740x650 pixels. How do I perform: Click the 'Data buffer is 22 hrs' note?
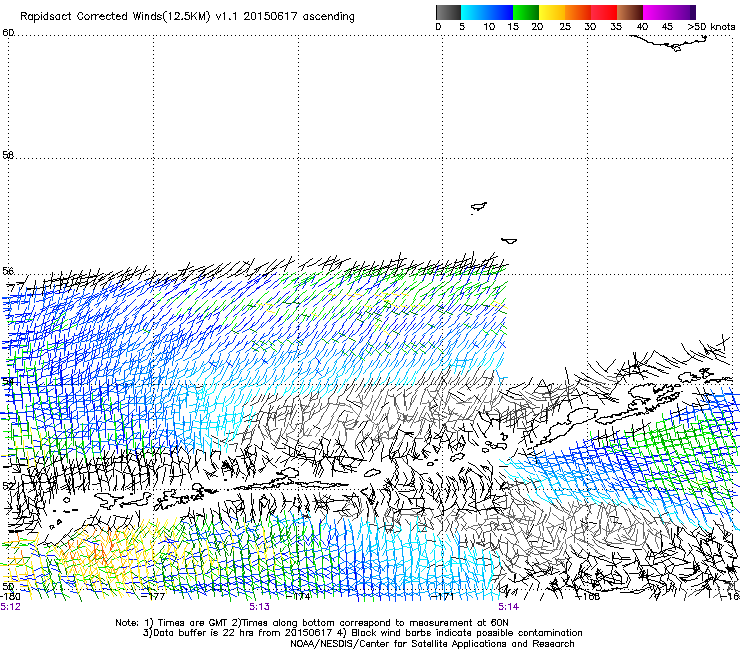(x=238, y=633)
